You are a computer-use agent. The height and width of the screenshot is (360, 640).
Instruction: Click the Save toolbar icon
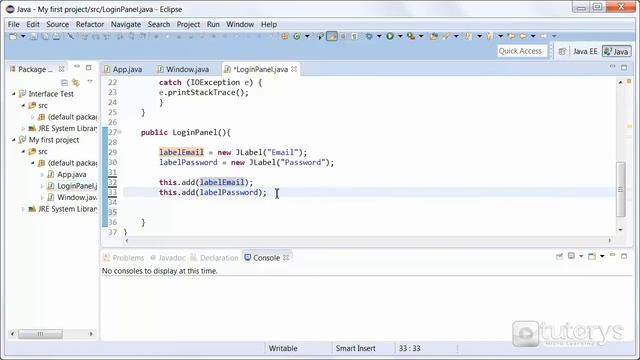coord(33,37)
